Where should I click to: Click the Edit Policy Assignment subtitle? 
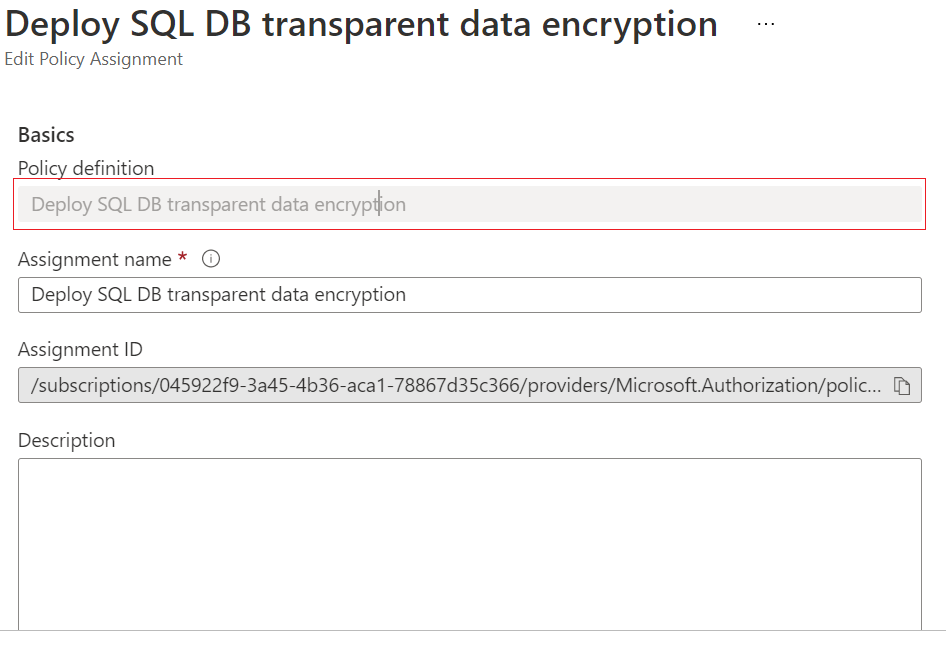click(x=94, y=59)
